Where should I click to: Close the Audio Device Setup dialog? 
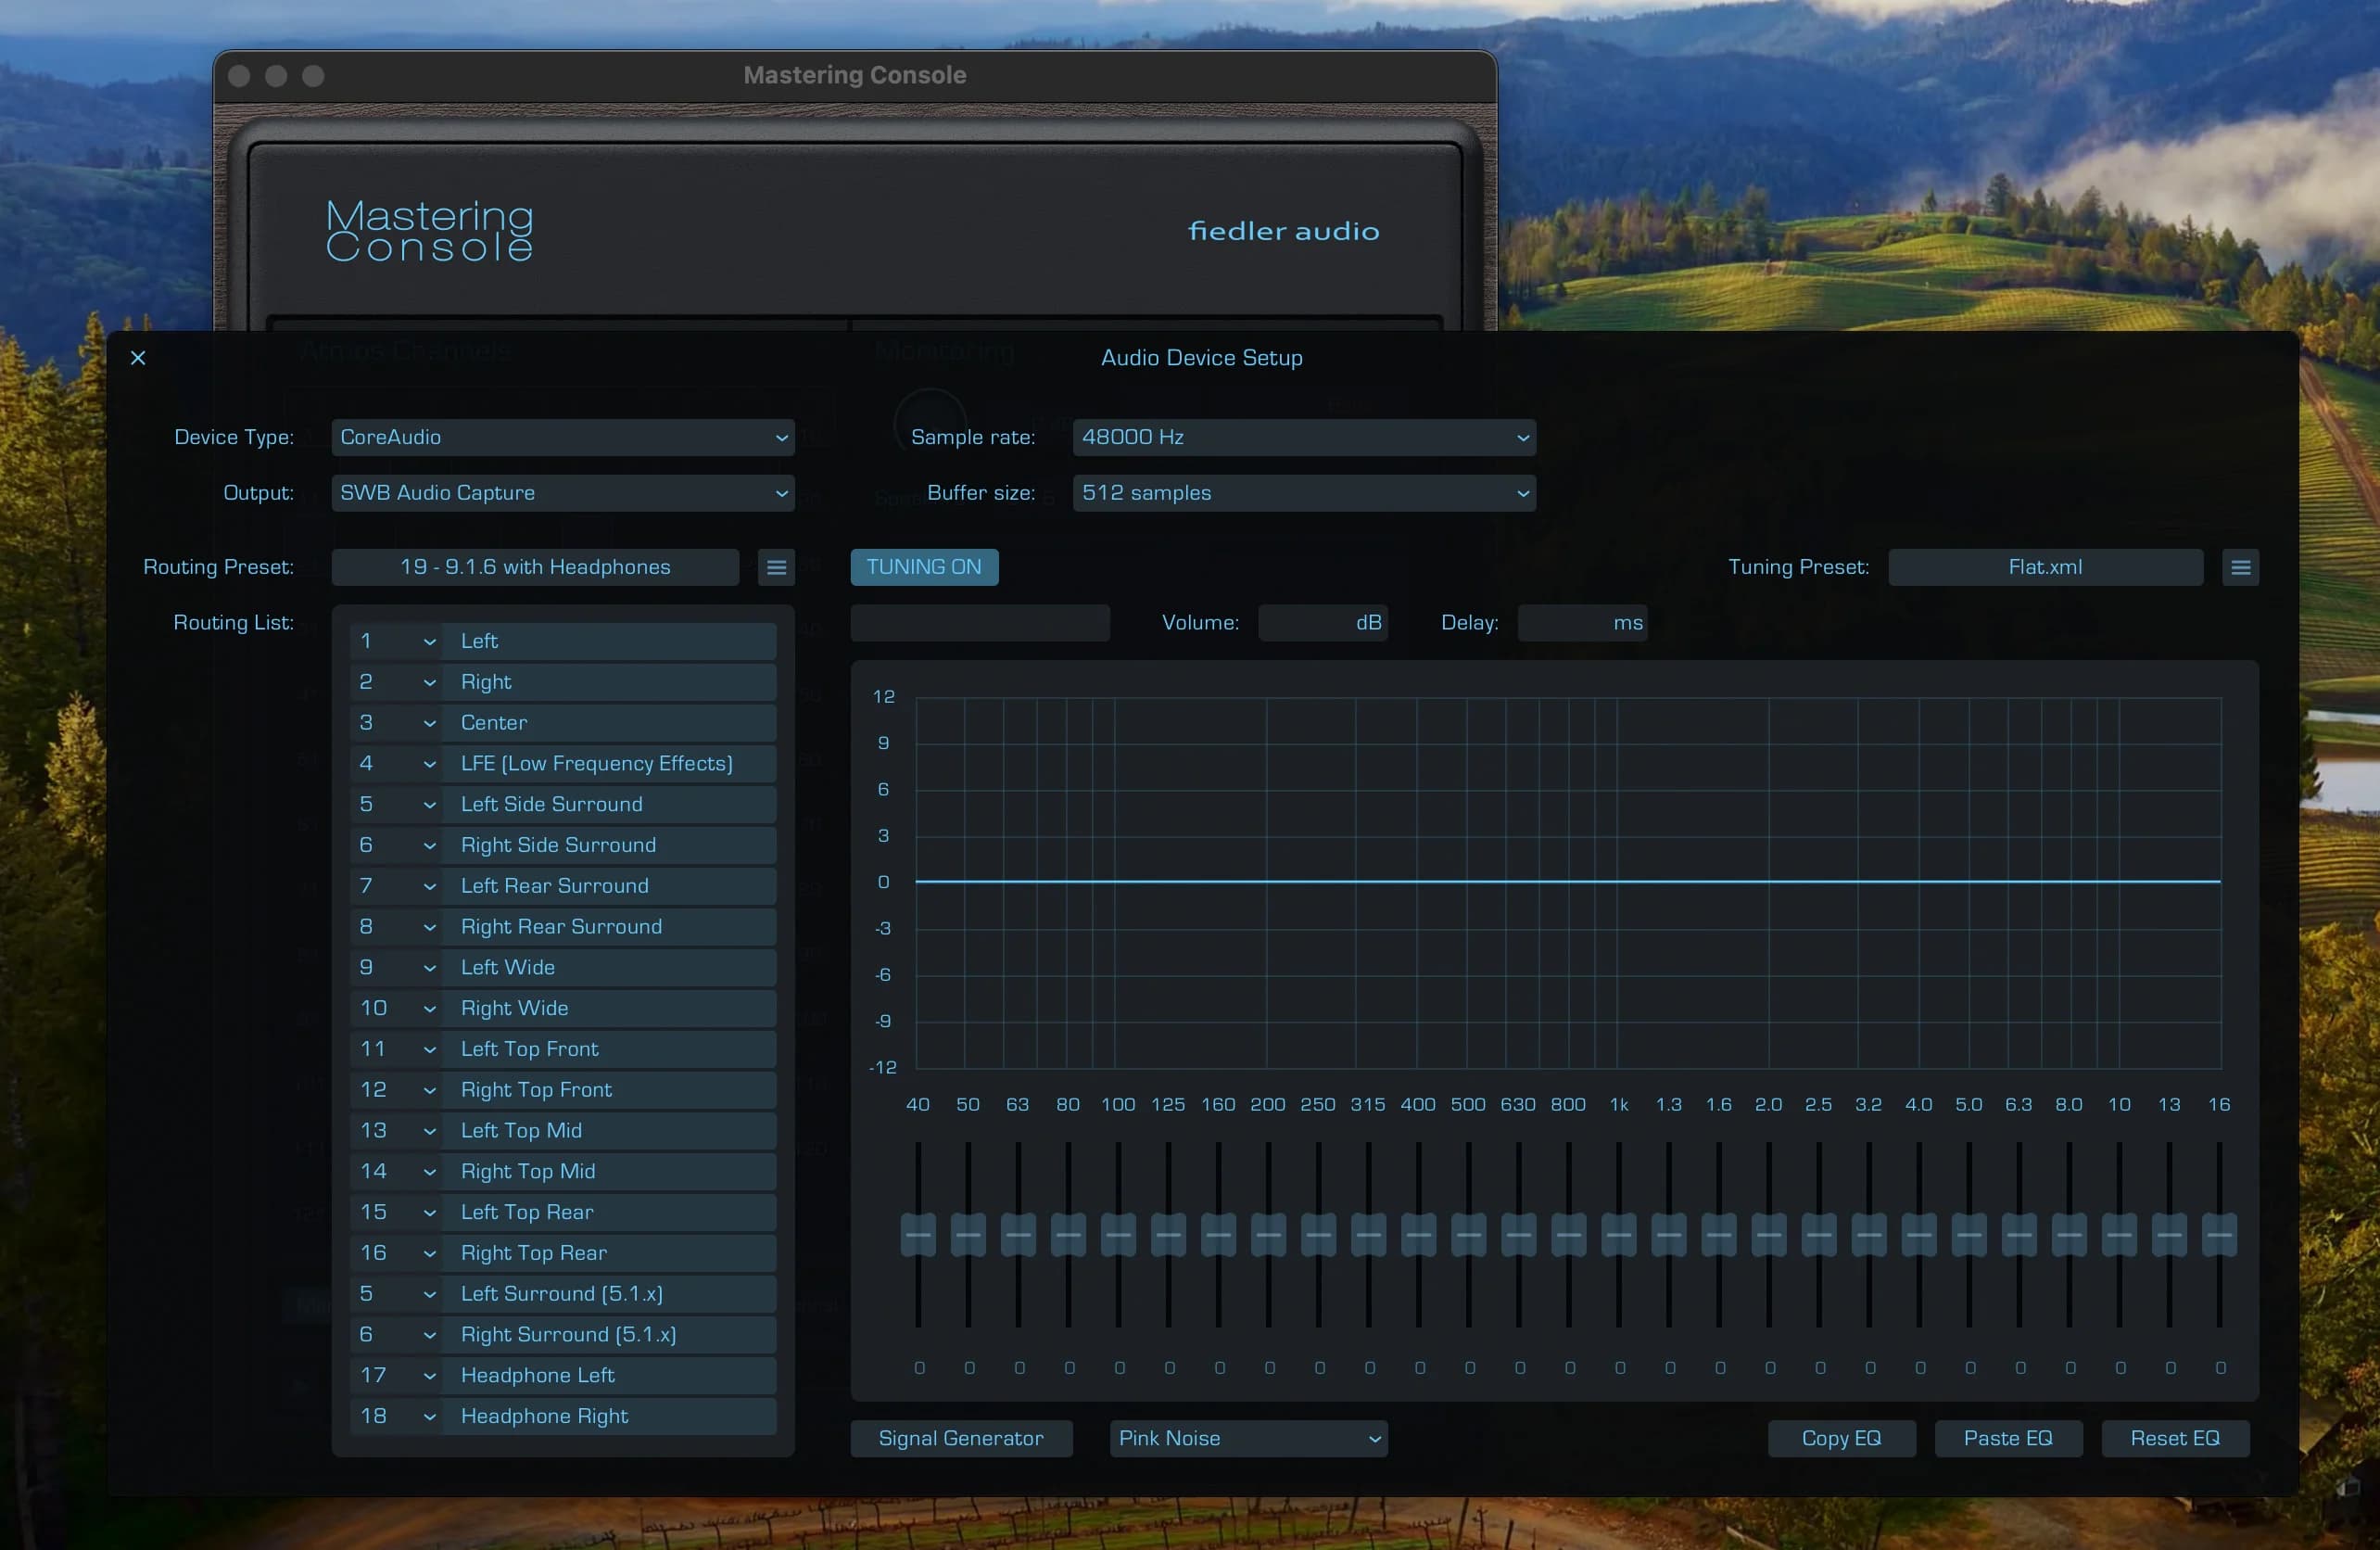tap(138, 357)
